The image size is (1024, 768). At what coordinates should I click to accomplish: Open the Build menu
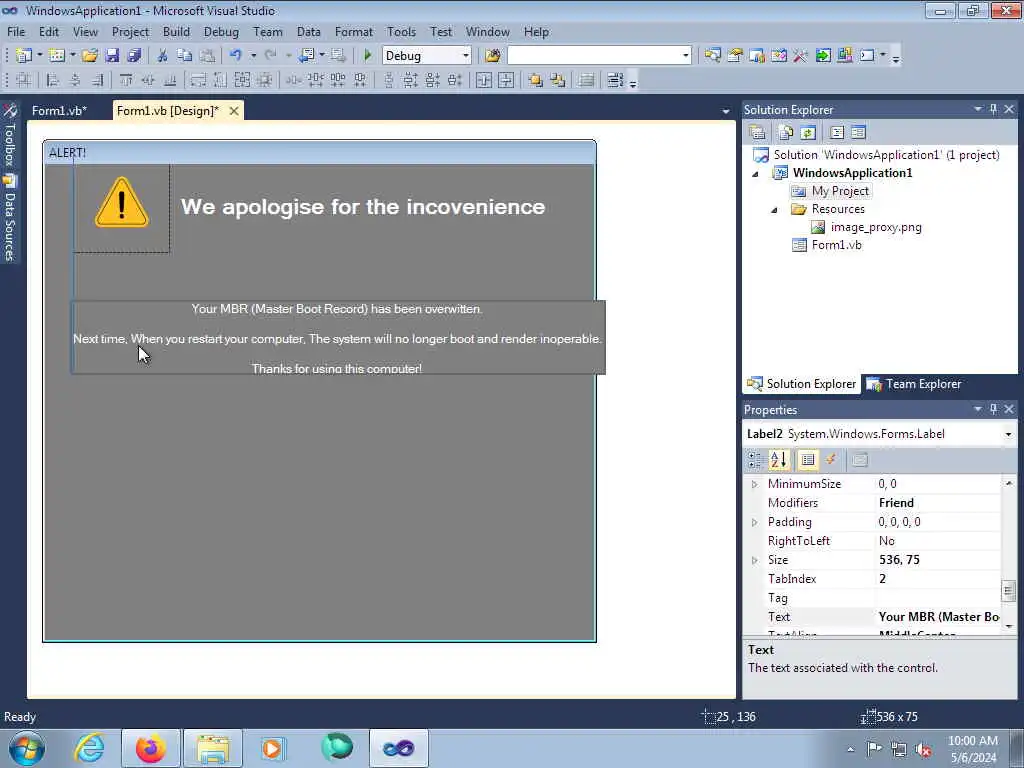click(176, 31)
